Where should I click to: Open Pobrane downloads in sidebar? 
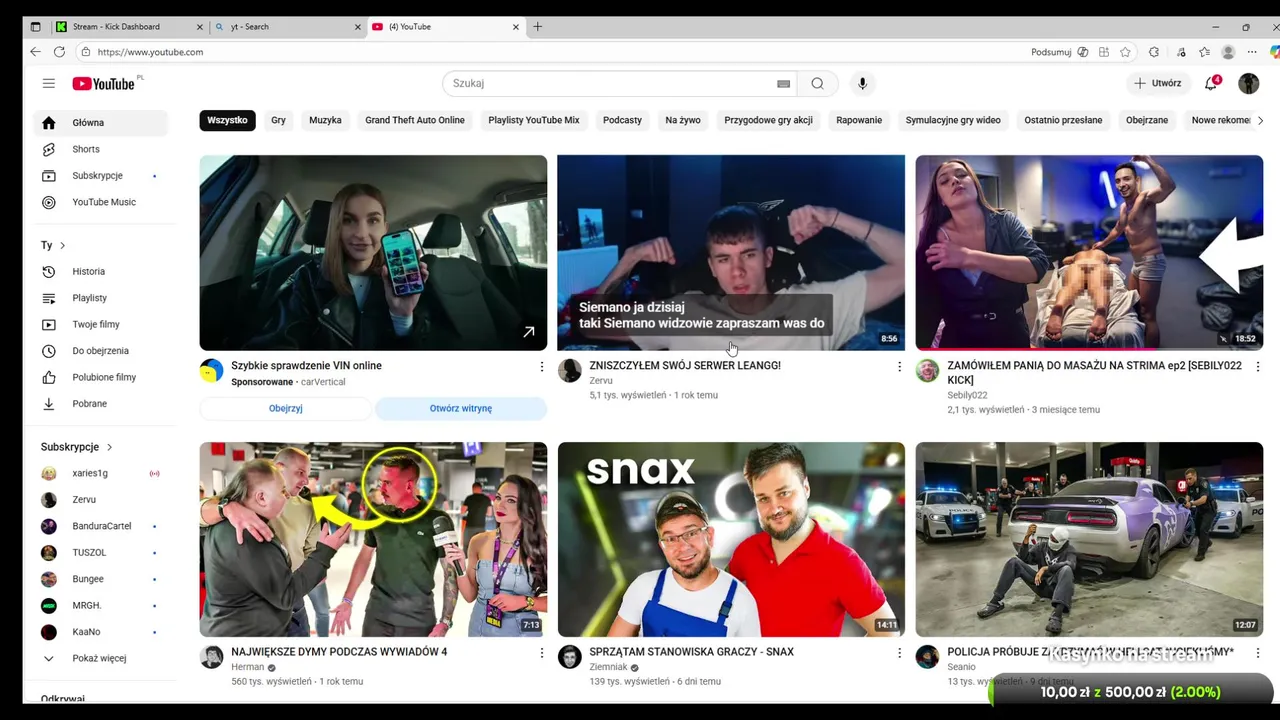(99, 404)
